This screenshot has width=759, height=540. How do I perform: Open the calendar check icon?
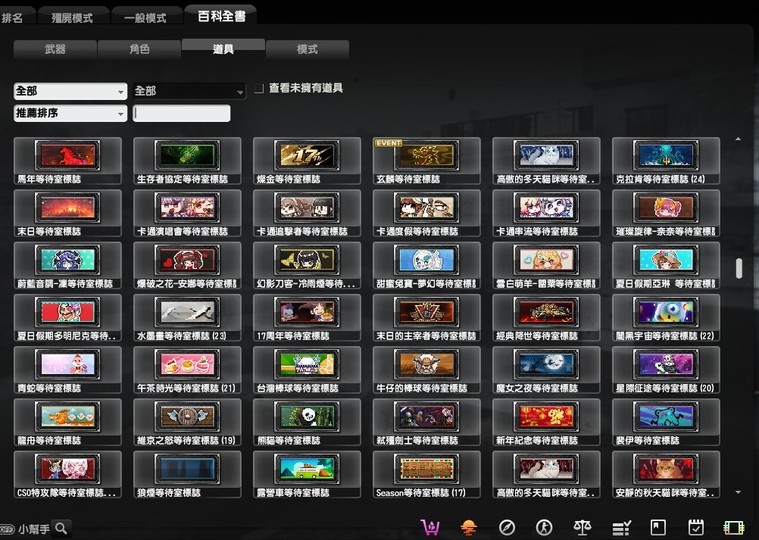click(696, 527)
